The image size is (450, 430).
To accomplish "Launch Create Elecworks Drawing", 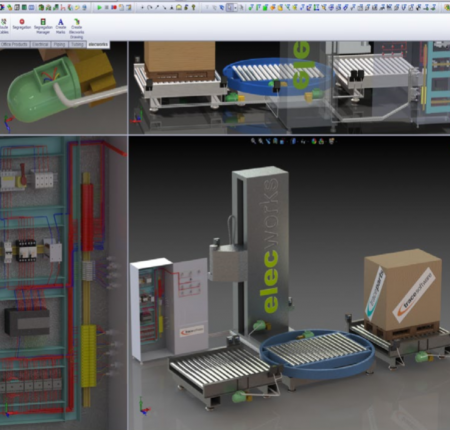I will [76, 29].
